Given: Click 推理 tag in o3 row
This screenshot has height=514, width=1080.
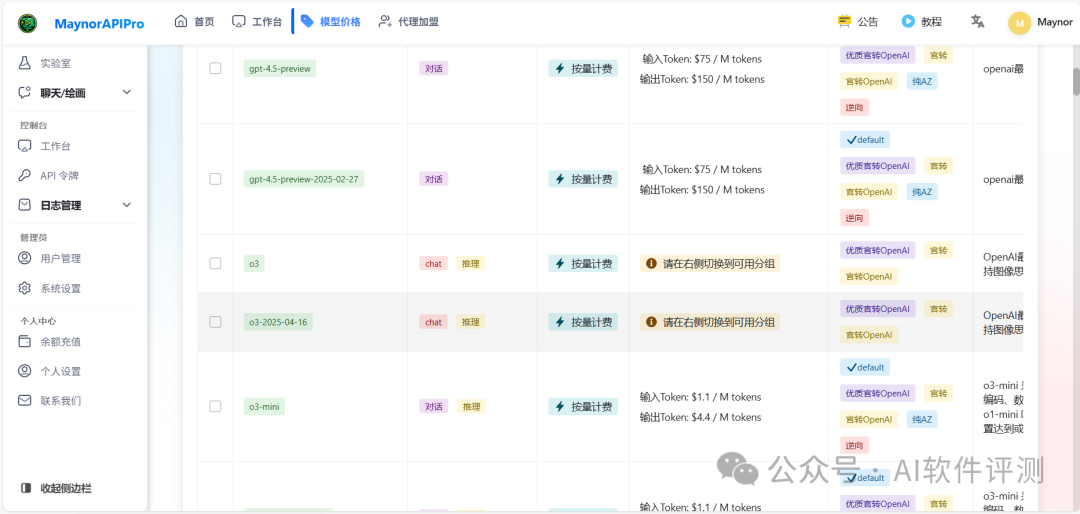Looking at the screenshot, I should point(470,263).
